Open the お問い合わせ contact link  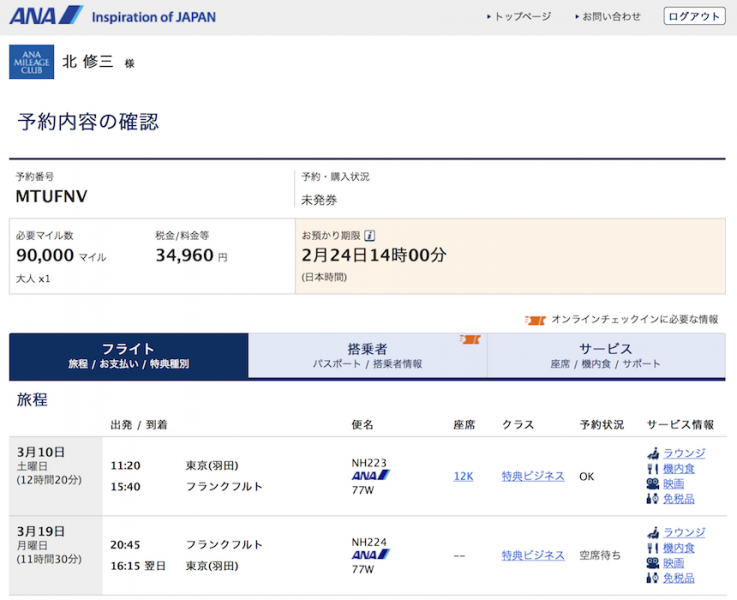point(608,16)
